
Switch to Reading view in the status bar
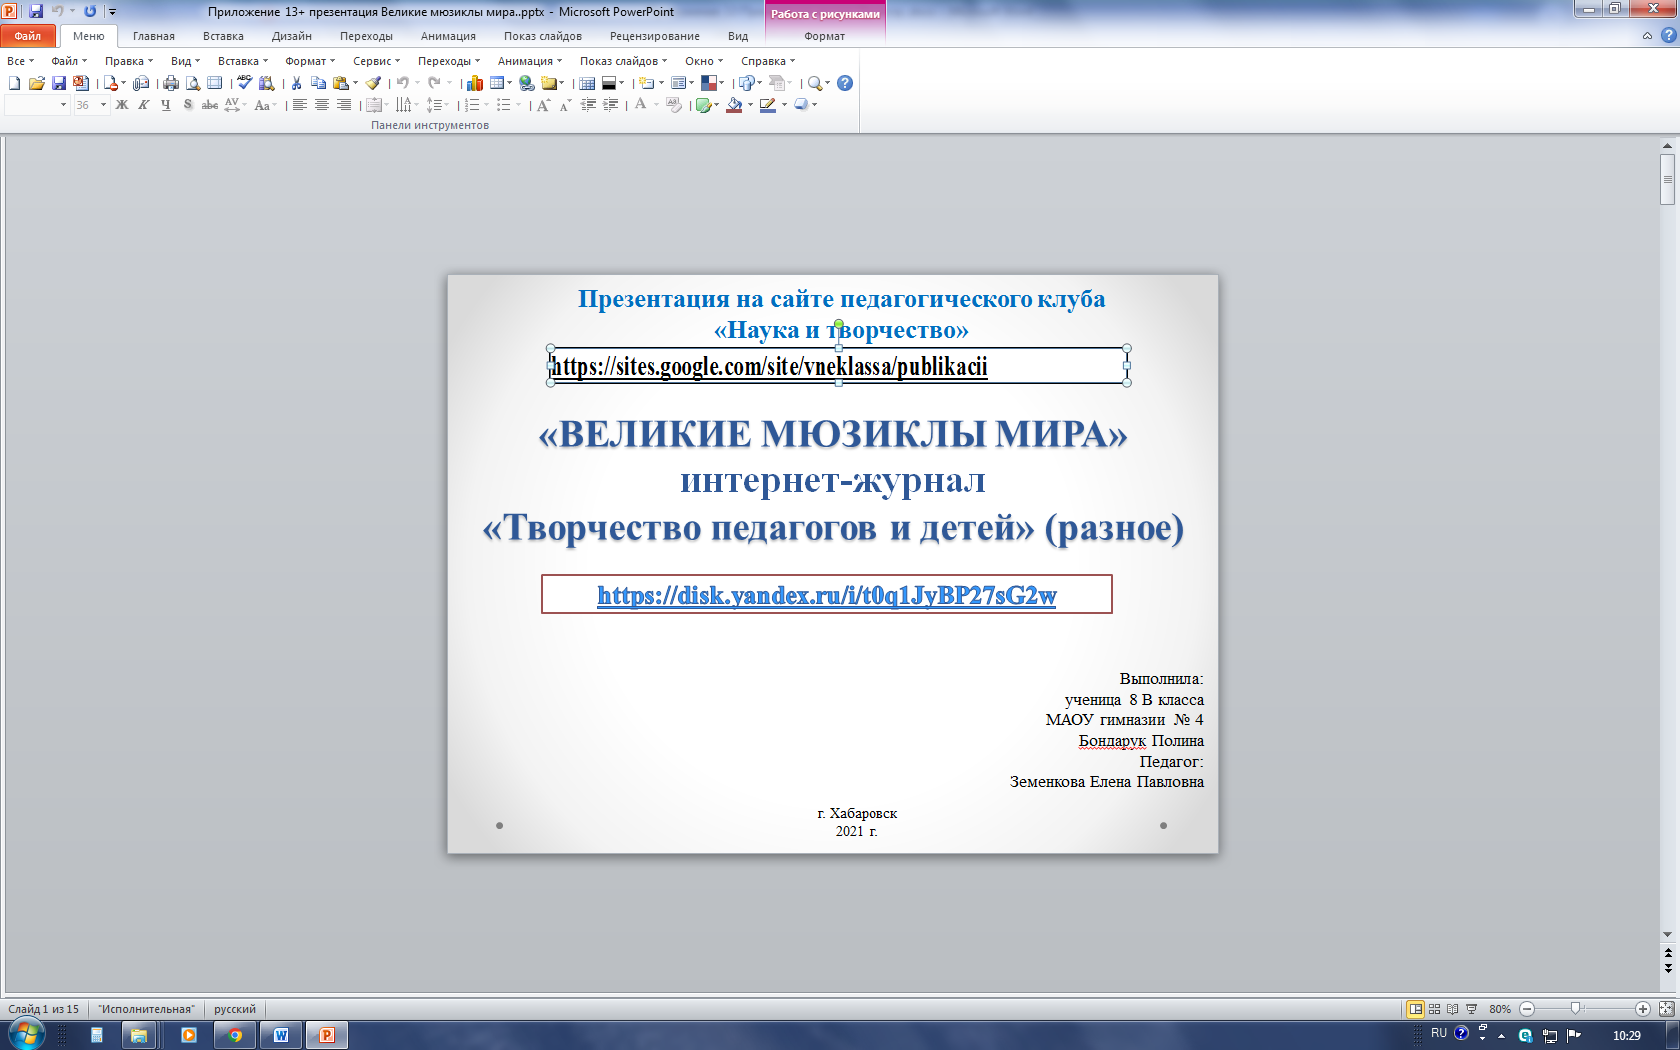pos(1452,1009)
